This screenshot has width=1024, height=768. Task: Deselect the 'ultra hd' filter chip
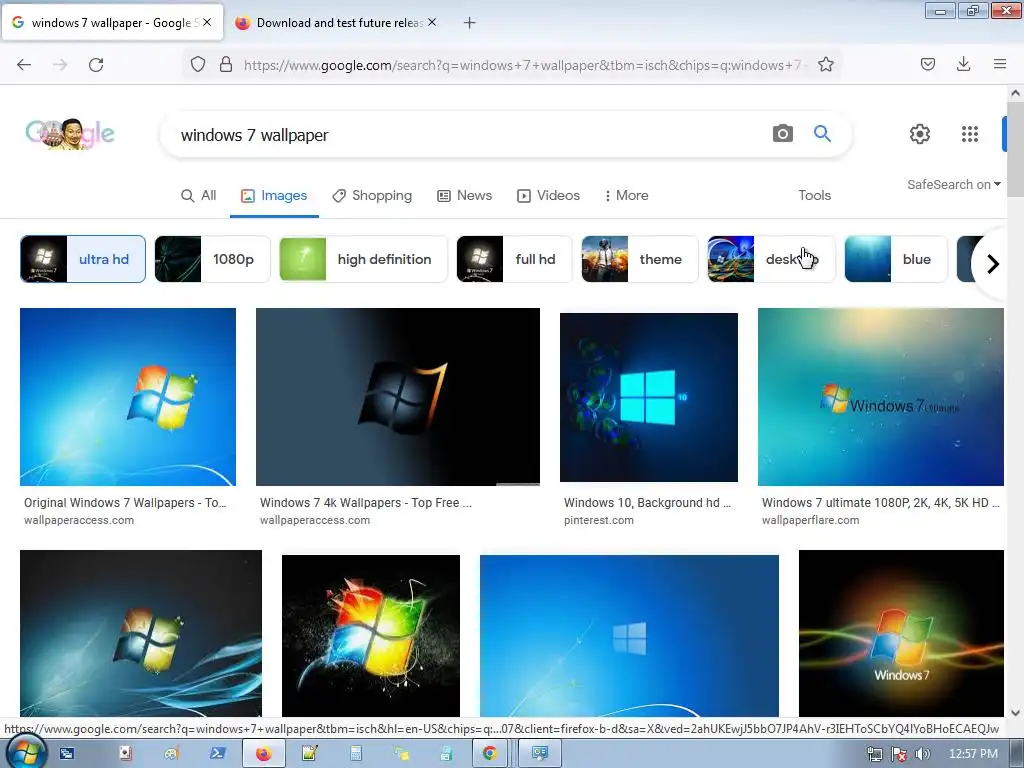(x=83, y=259)
